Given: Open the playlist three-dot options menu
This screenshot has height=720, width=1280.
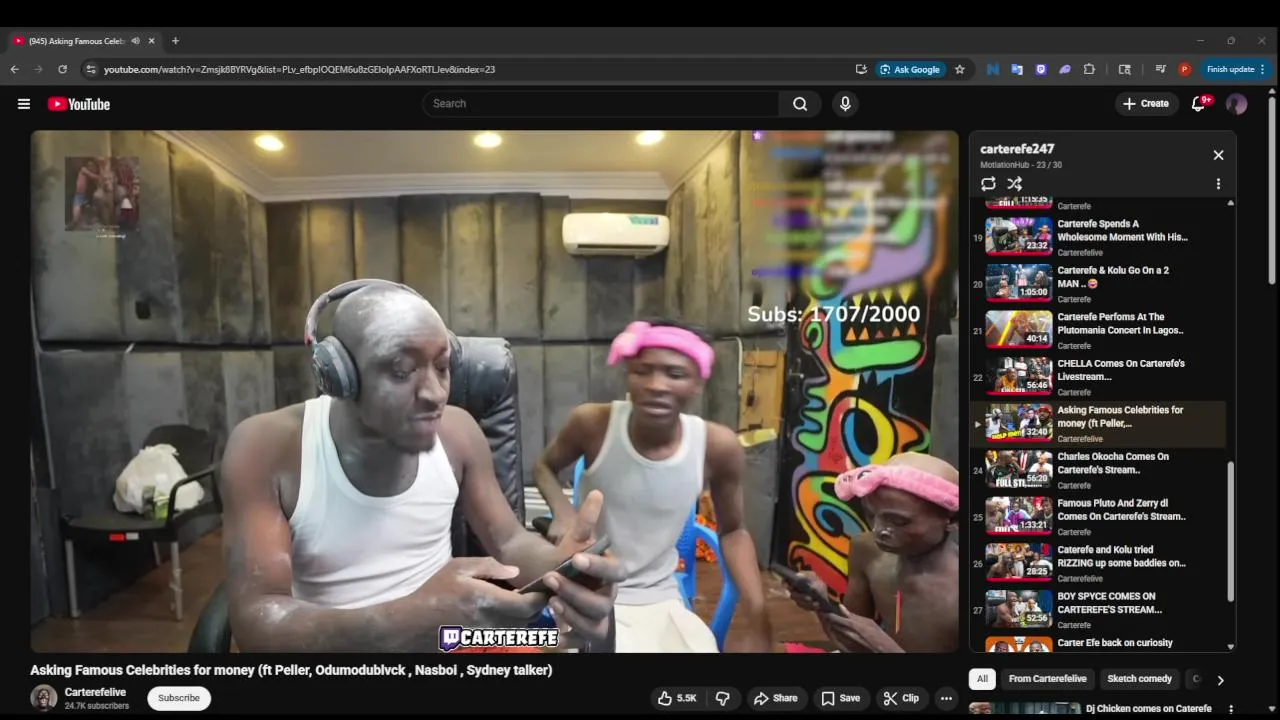Looking at the screenshot, I should 1218,184.
